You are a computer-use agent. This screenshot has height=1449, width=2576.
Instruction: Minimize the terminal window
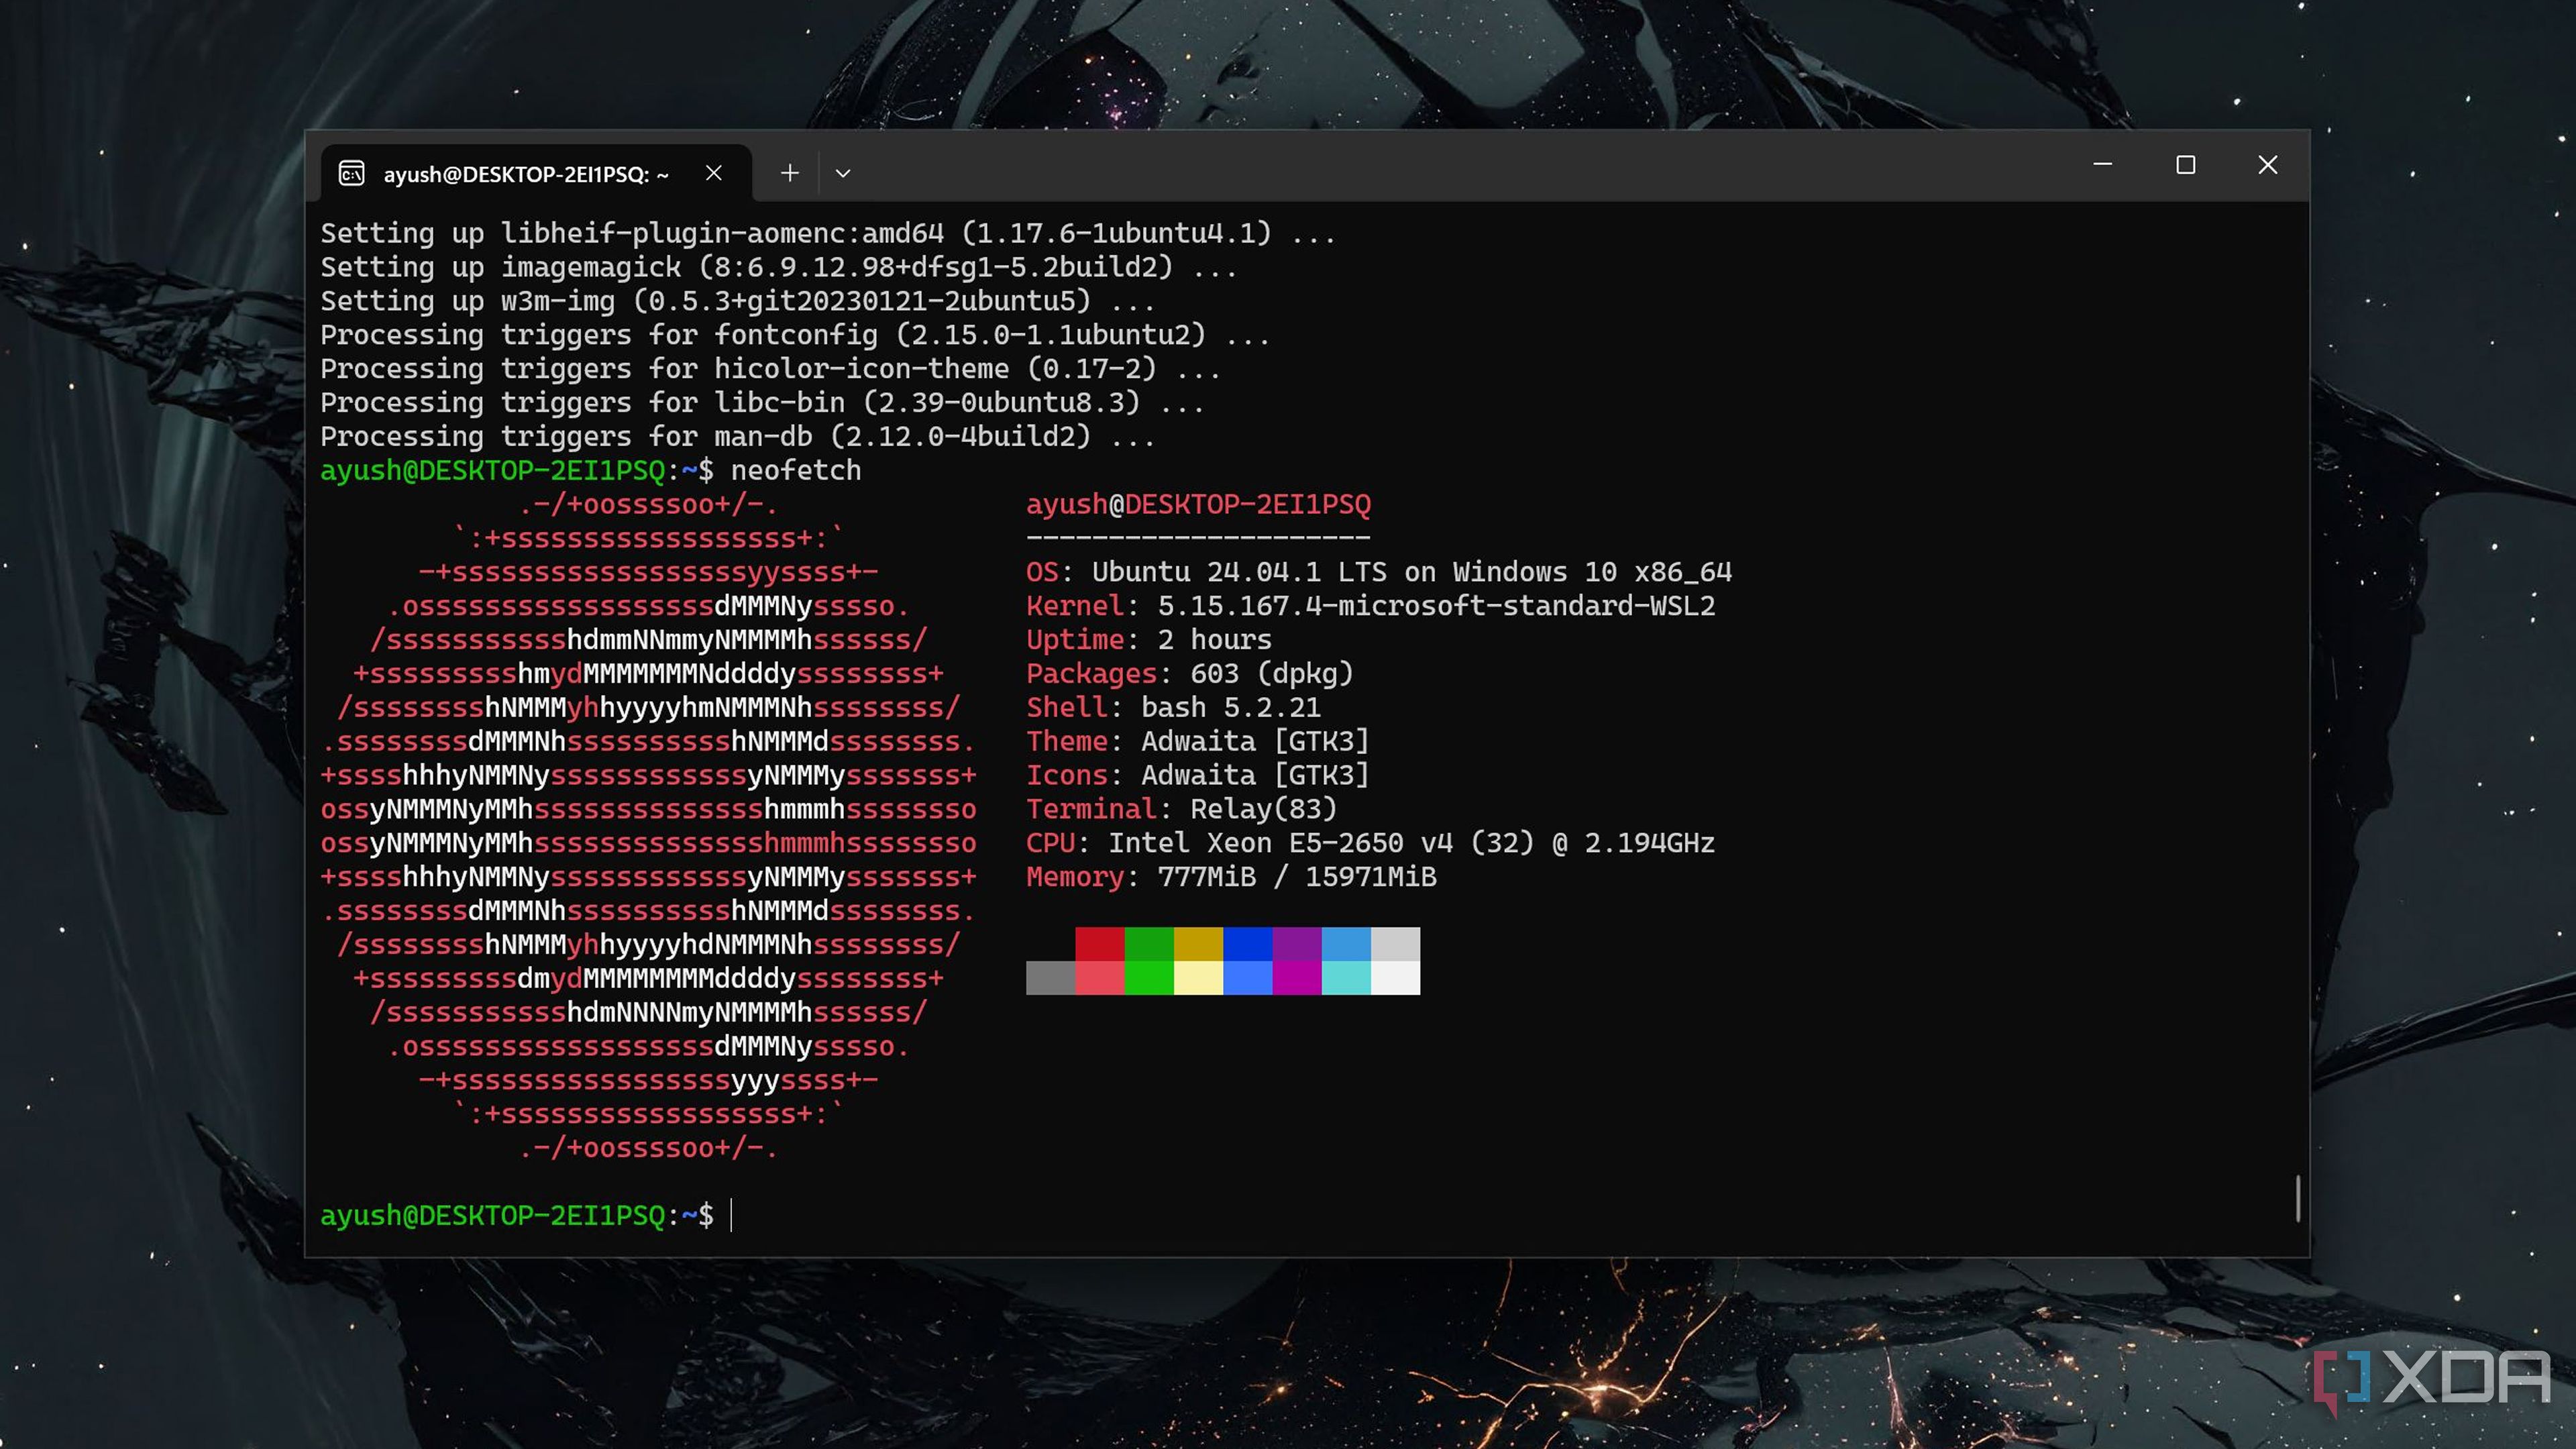pyautogui.click(x=2102, y=165)
